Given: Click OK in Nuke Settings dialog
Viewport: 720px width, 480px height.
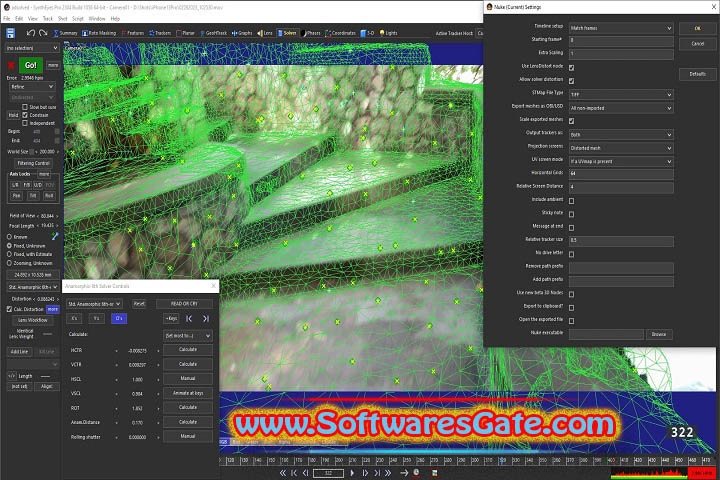Looking at the screenshot, I should 698,28.
